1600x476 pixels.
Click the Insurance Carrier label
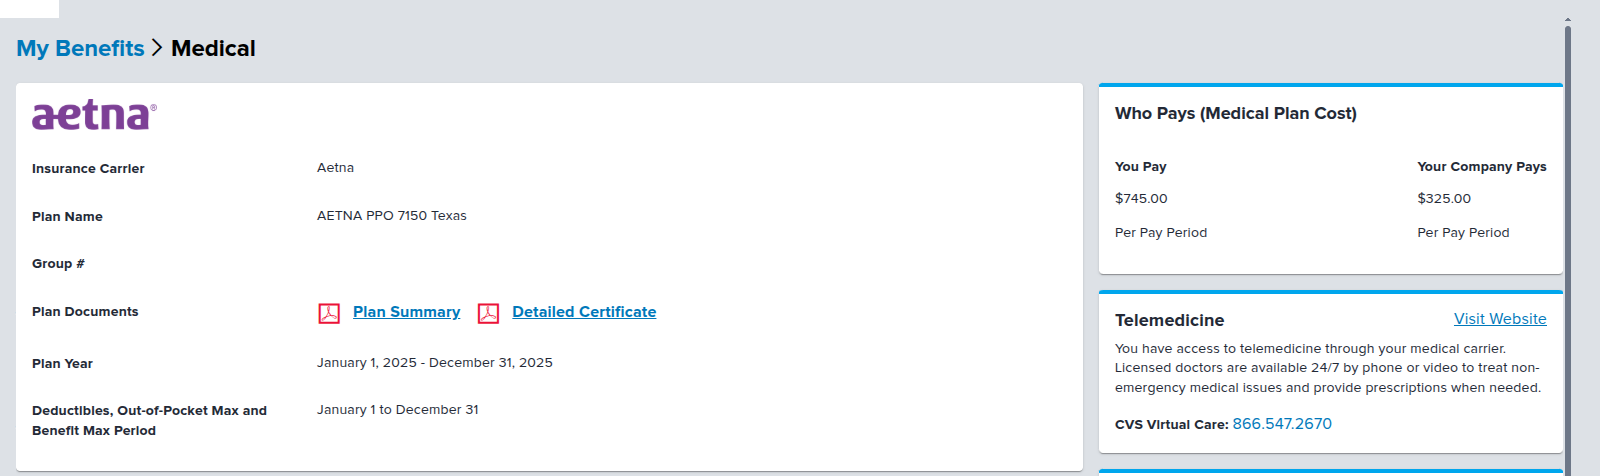click(88, 169)
